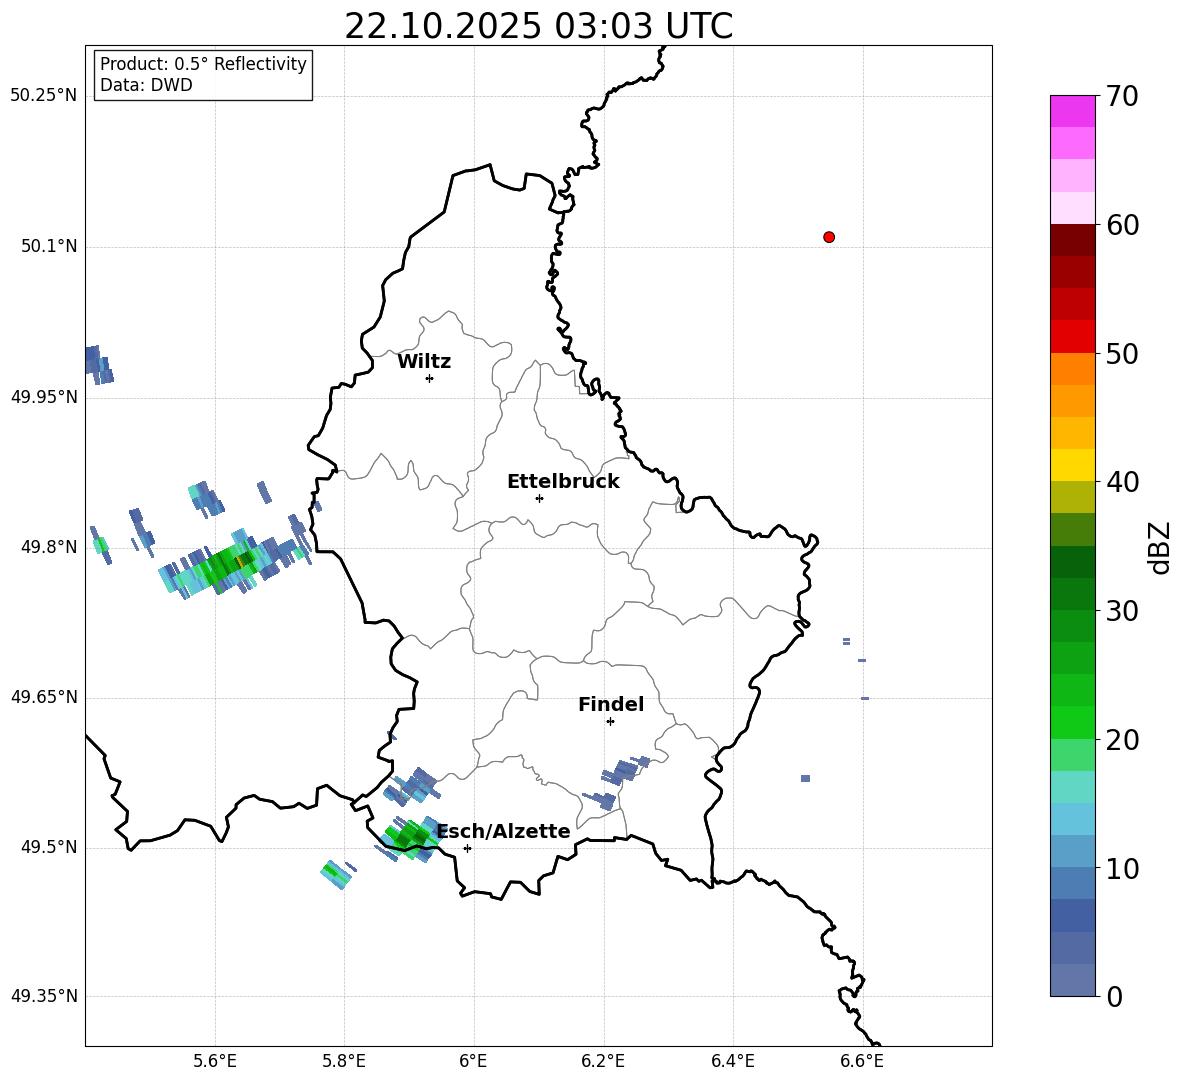Click the colorbar value 30
Viewport: 1184px width, 1081px height.
coord(1122,611)
